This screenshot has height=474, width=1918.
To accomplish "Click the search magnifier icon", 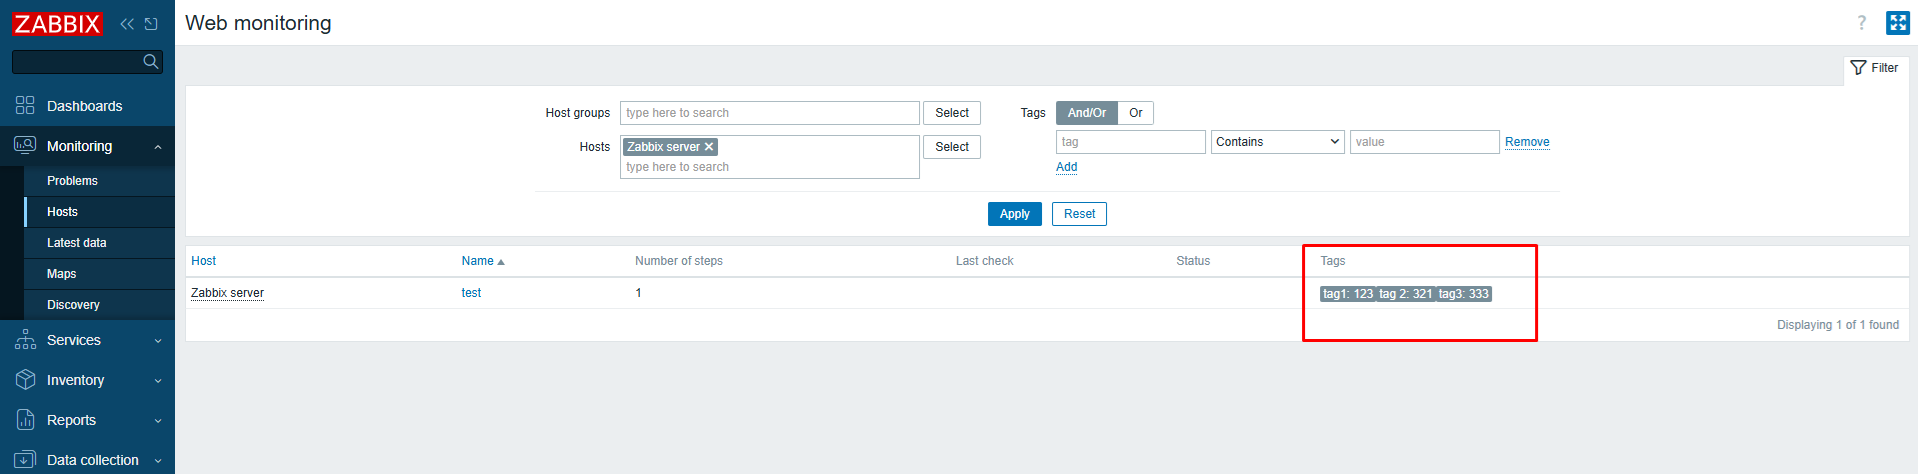I will click(151, 62).
